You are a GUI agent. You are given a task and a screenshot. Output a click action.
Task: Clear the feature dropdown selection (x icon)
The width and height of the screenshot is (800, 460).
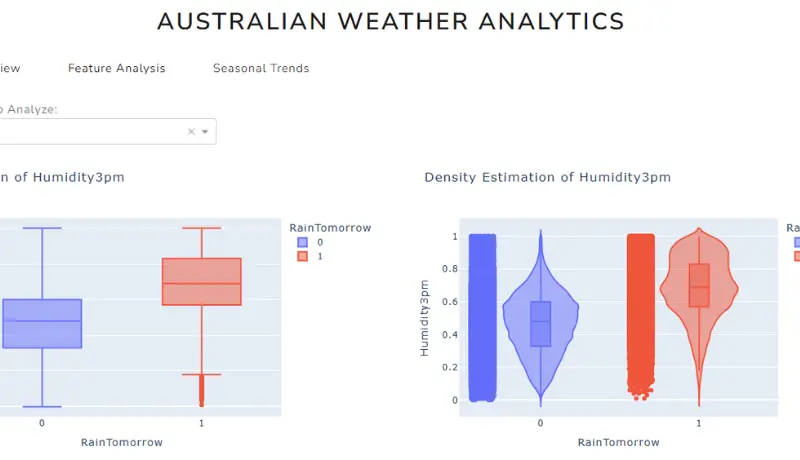(x=191, y=132)
